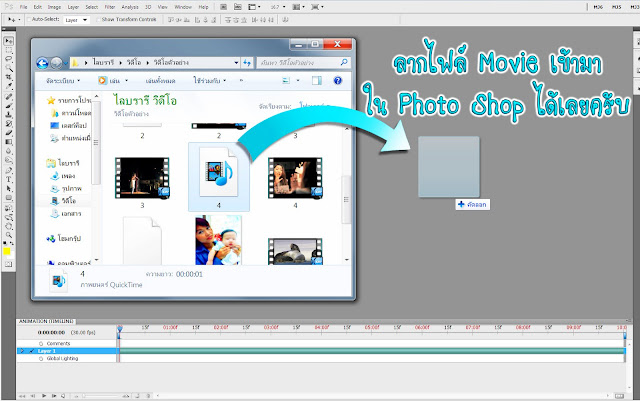
Task: Open the Window menu
Action: pos(183,7)
